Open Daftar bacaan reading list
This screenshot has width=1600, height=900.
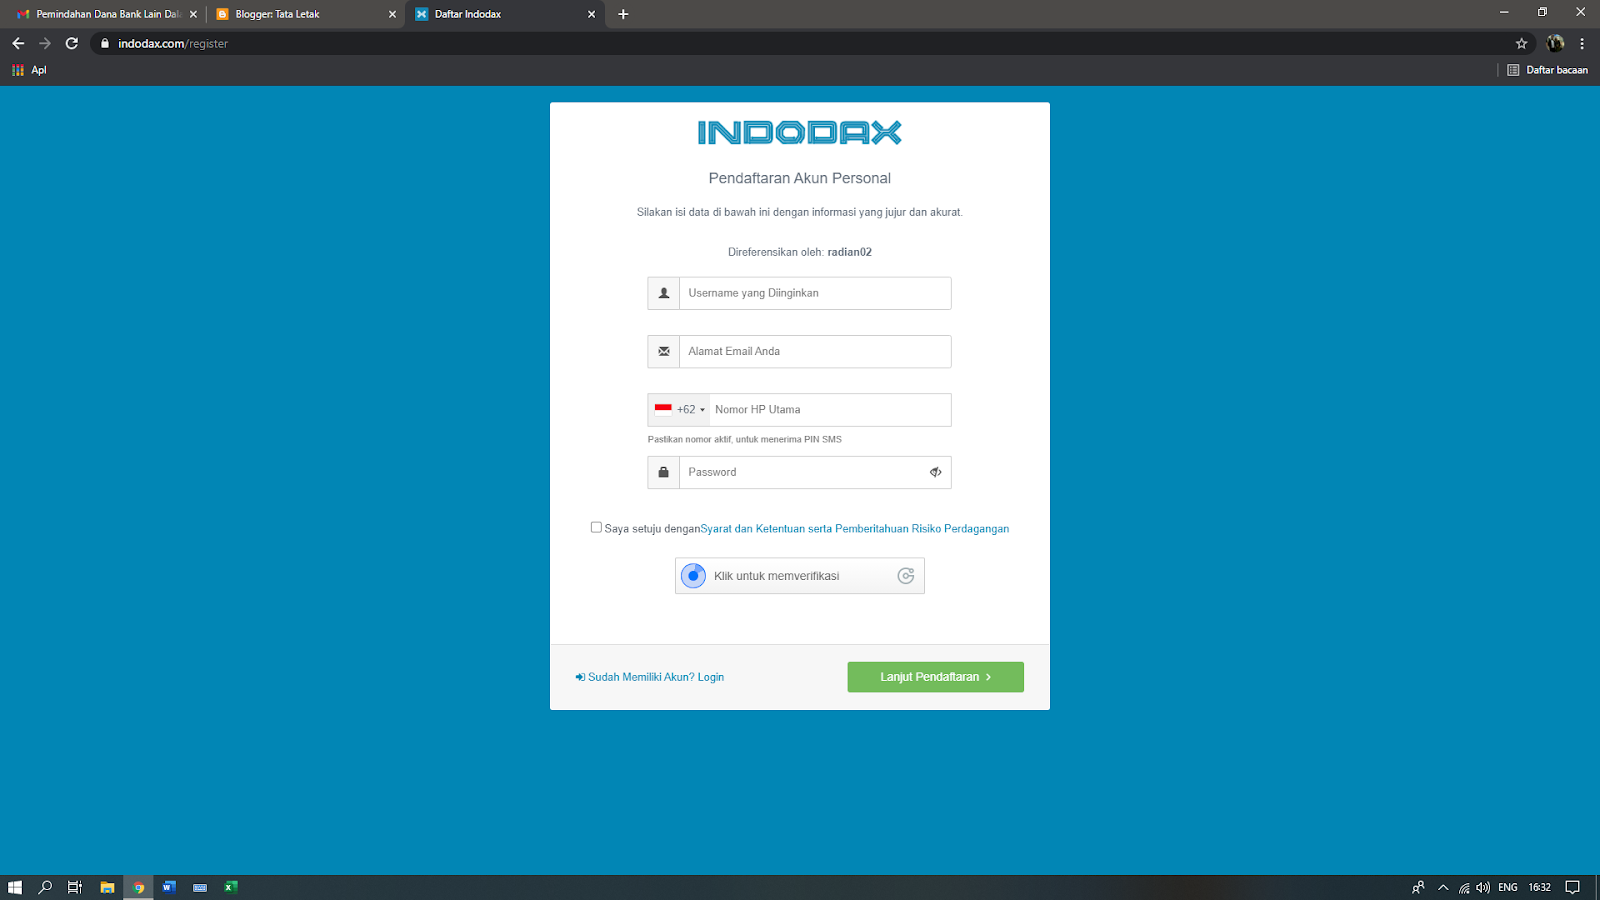[1547, 70]
